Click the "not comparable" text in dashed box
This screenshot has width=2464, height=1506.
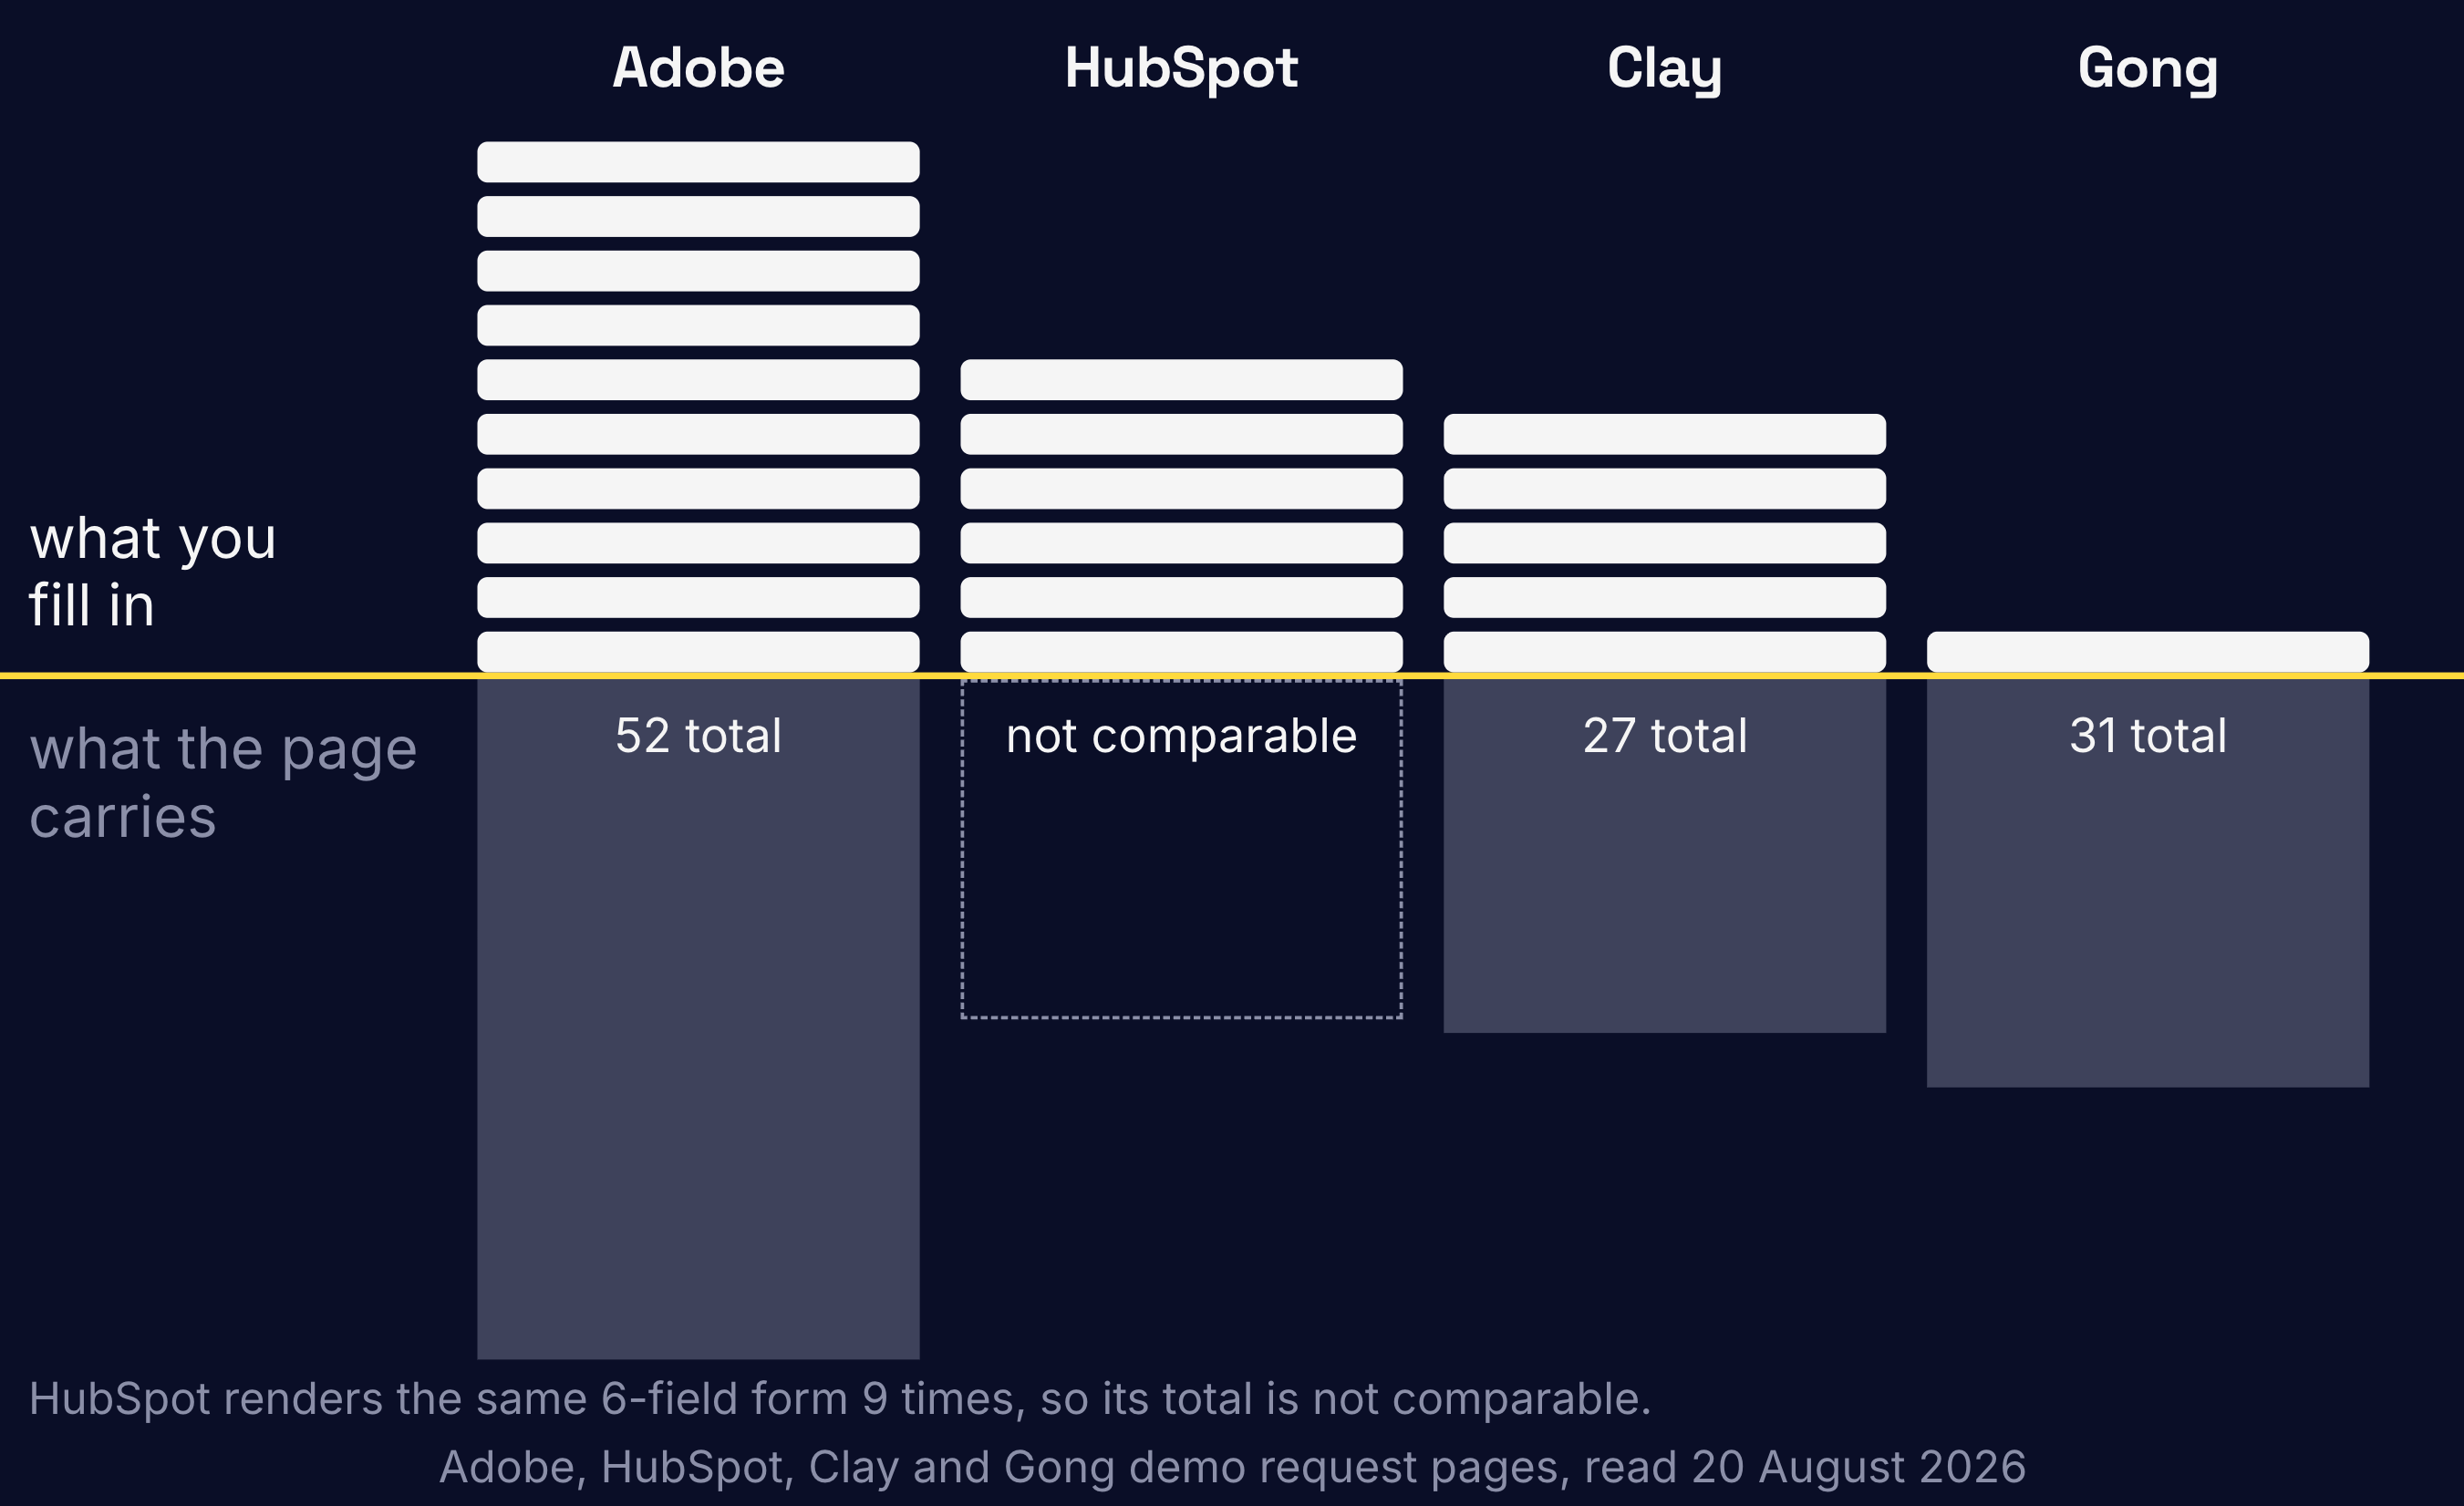click(x=1181, y=737)
